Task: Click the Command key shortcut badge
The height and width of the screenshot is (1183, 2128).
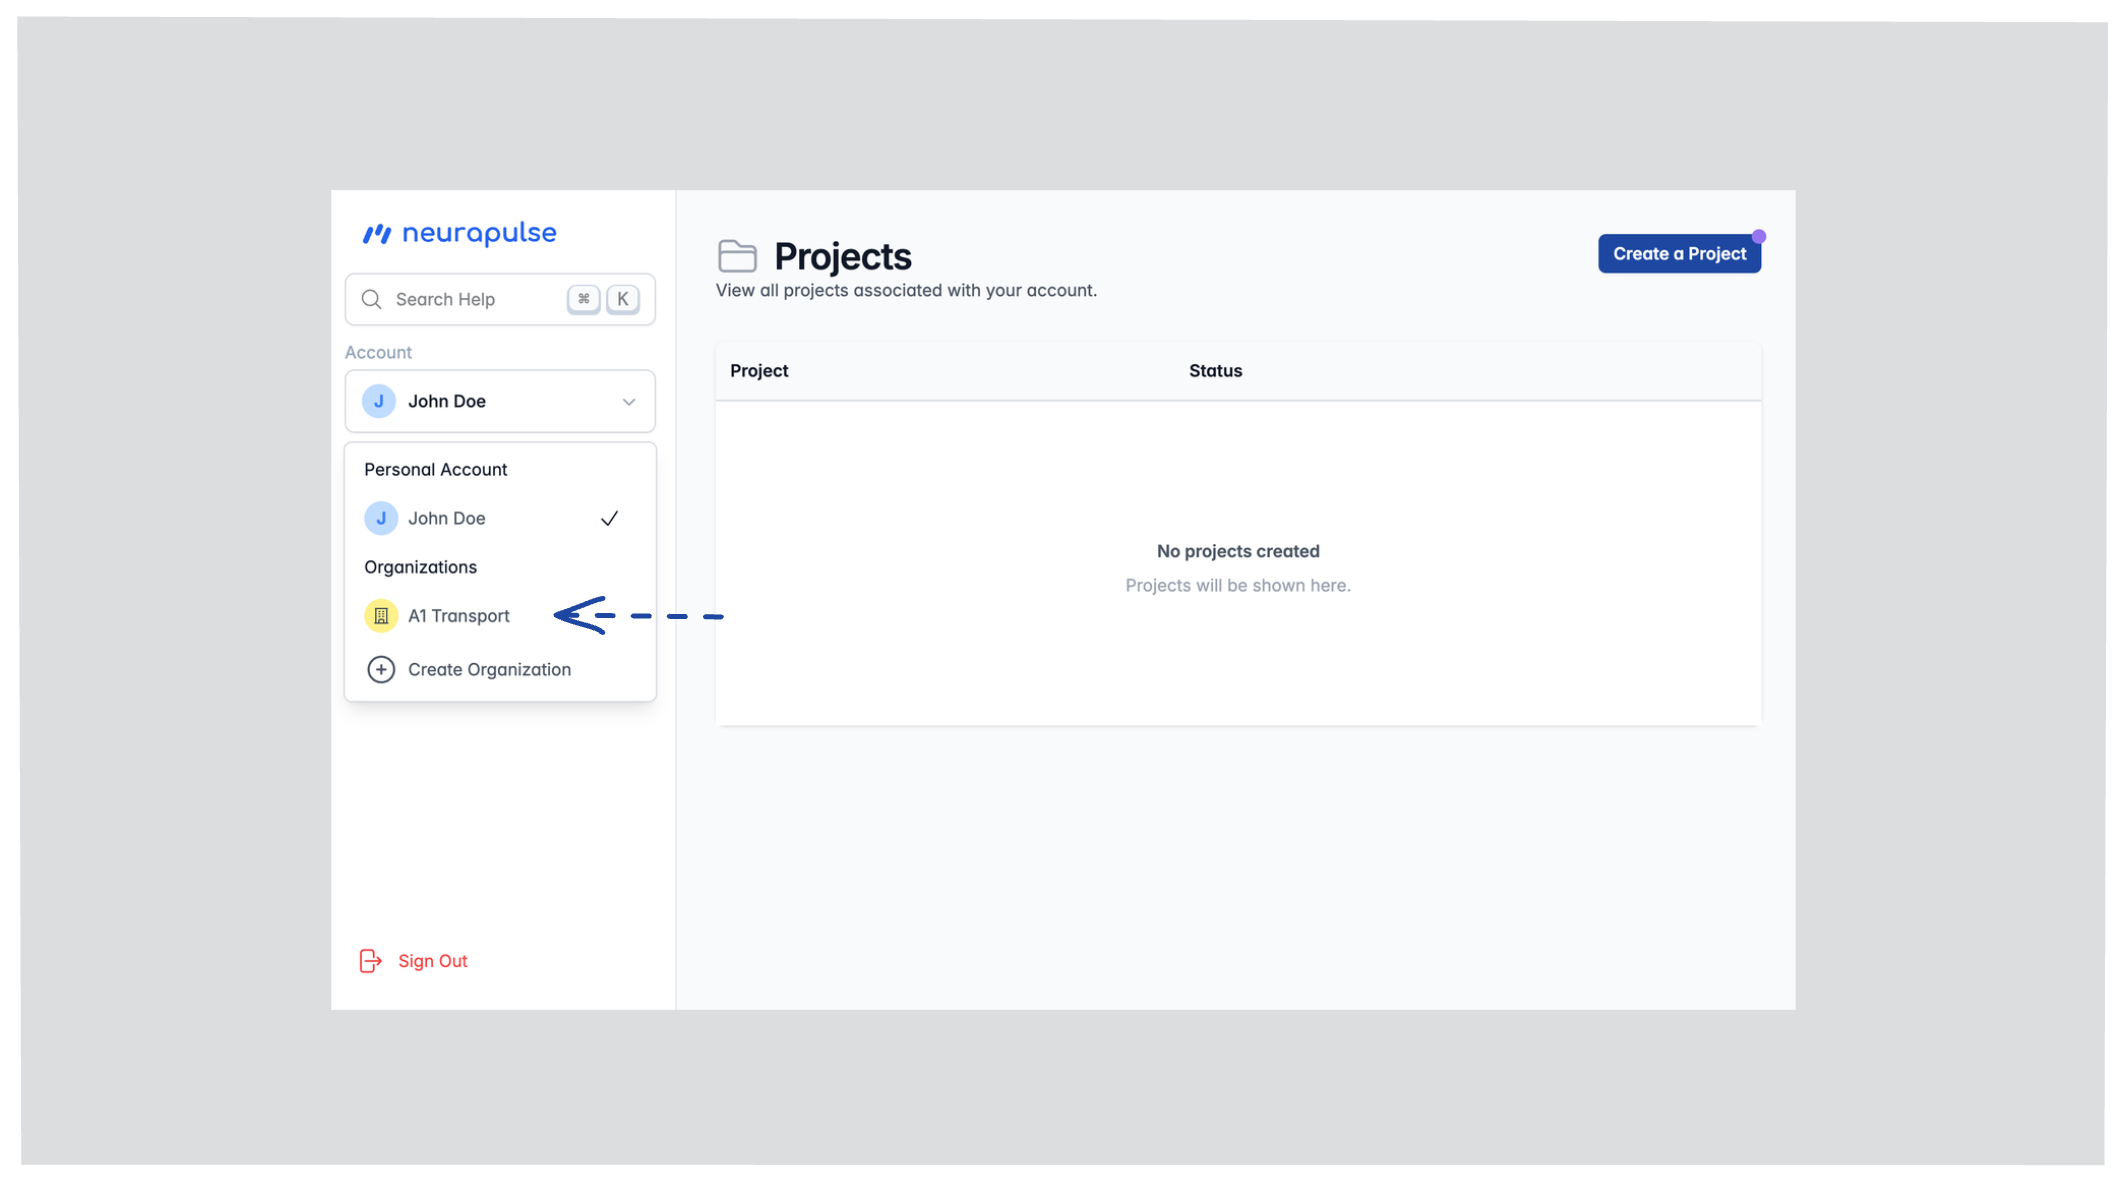Action: [583, 299]
